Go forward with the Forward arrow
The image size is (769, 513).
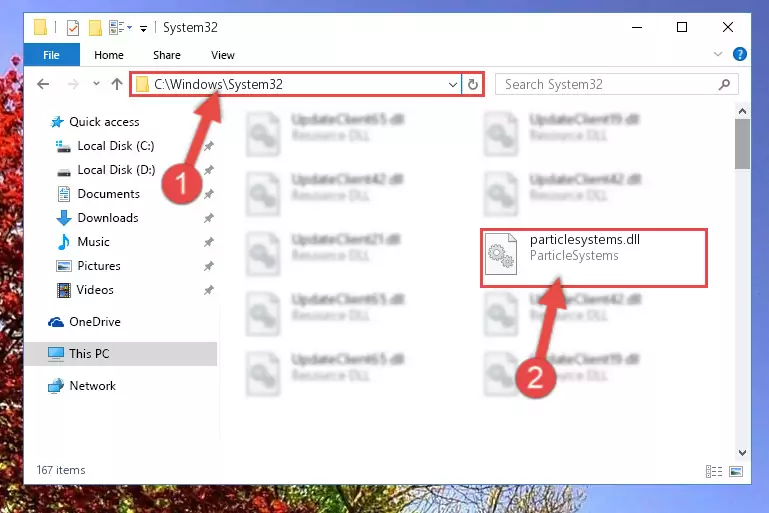click(x=73, y=84)
